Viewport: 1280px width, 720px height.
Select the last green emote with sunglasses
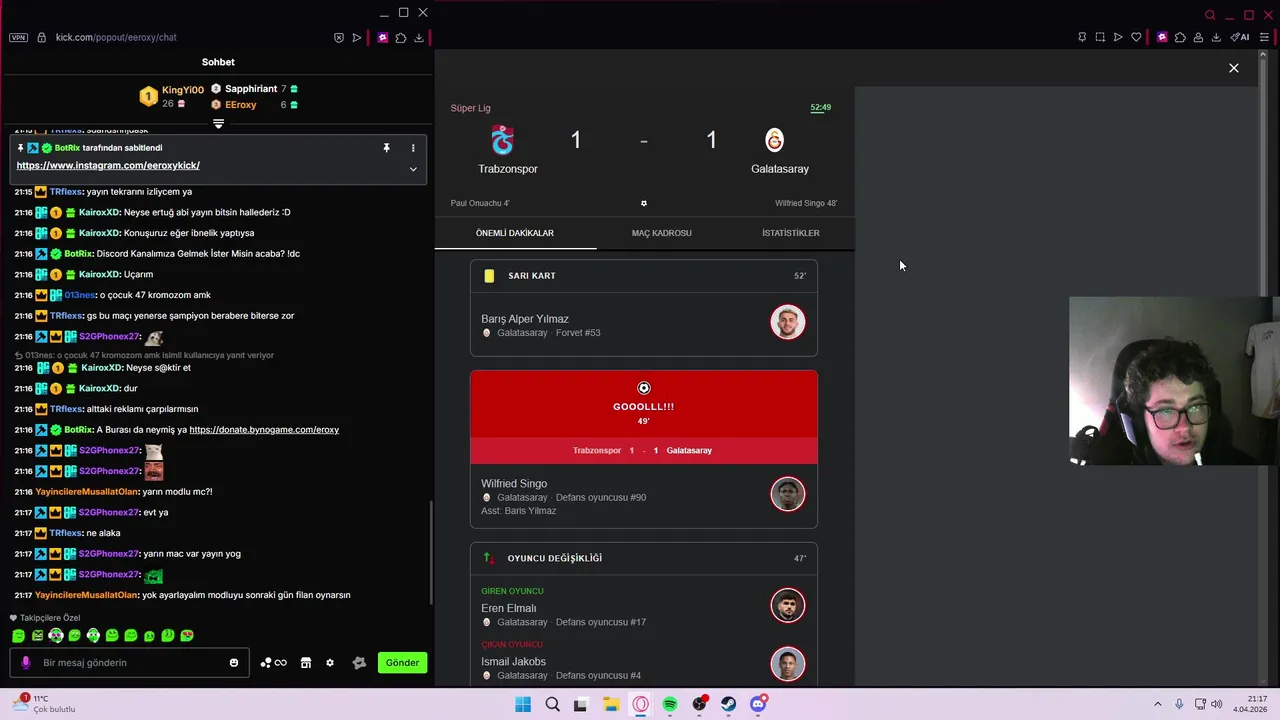(x=187, y=635)
